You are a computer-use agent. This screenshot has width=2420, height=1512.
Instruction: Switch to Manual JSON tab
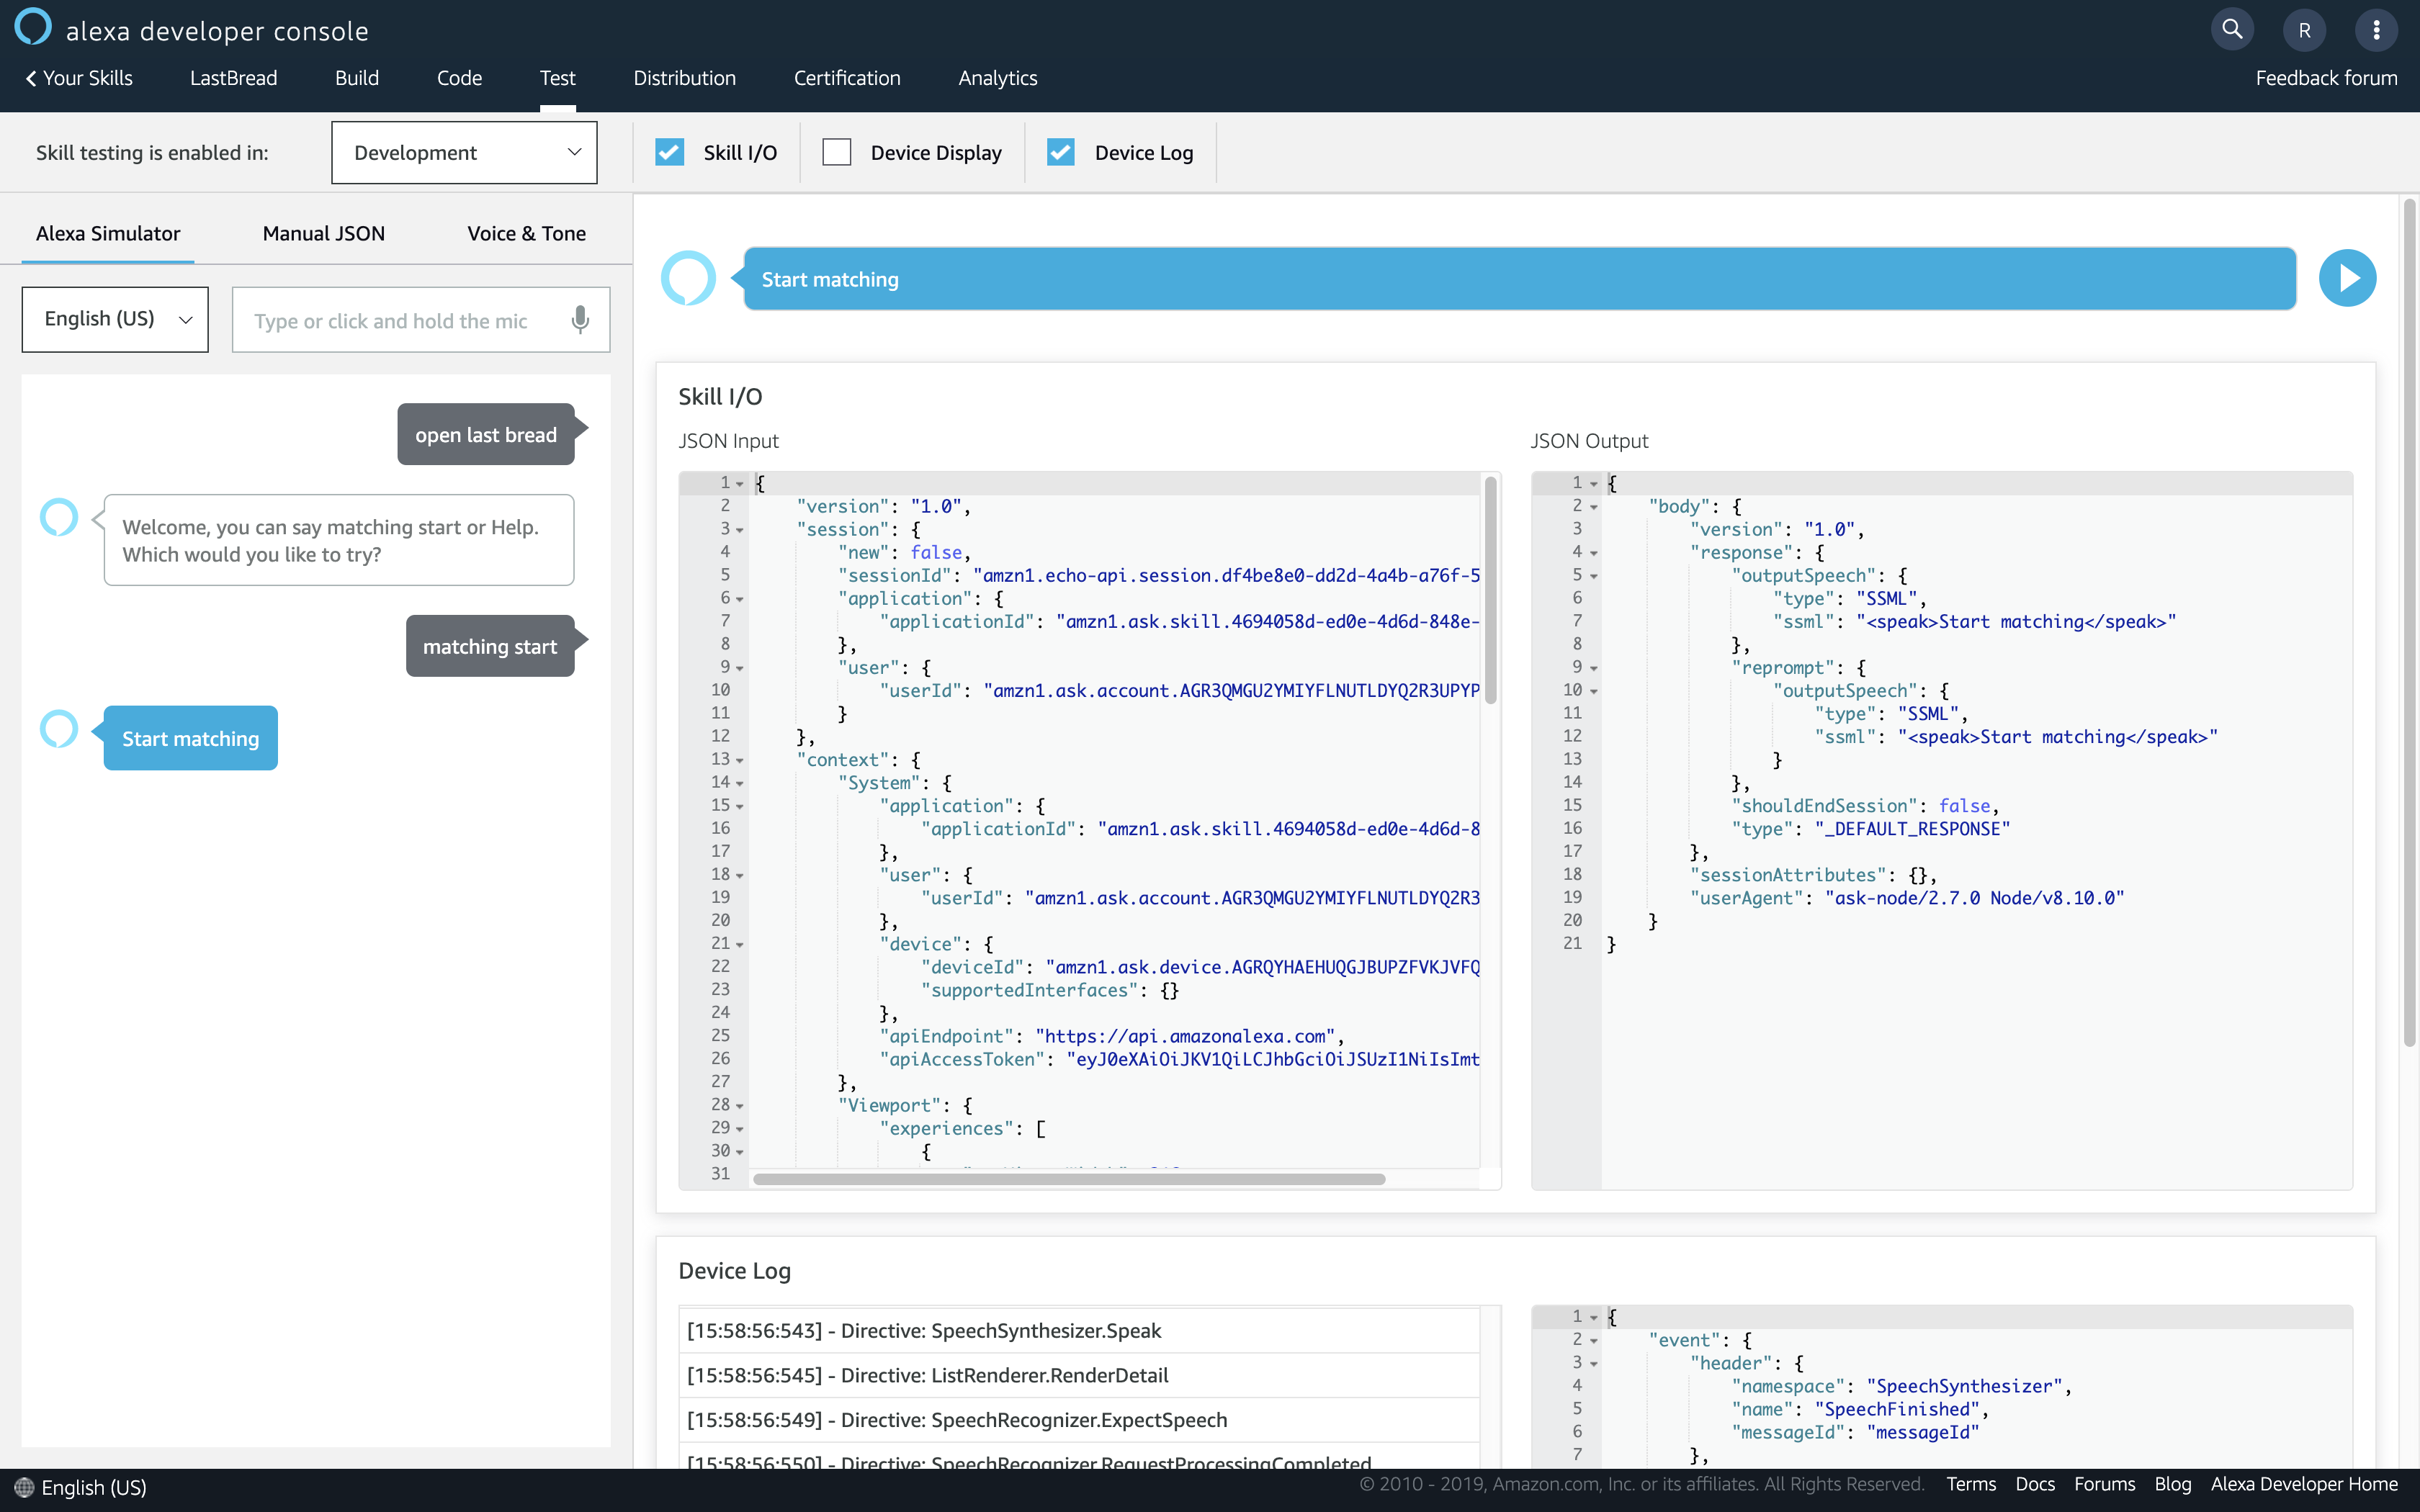(x=323, y=233)
